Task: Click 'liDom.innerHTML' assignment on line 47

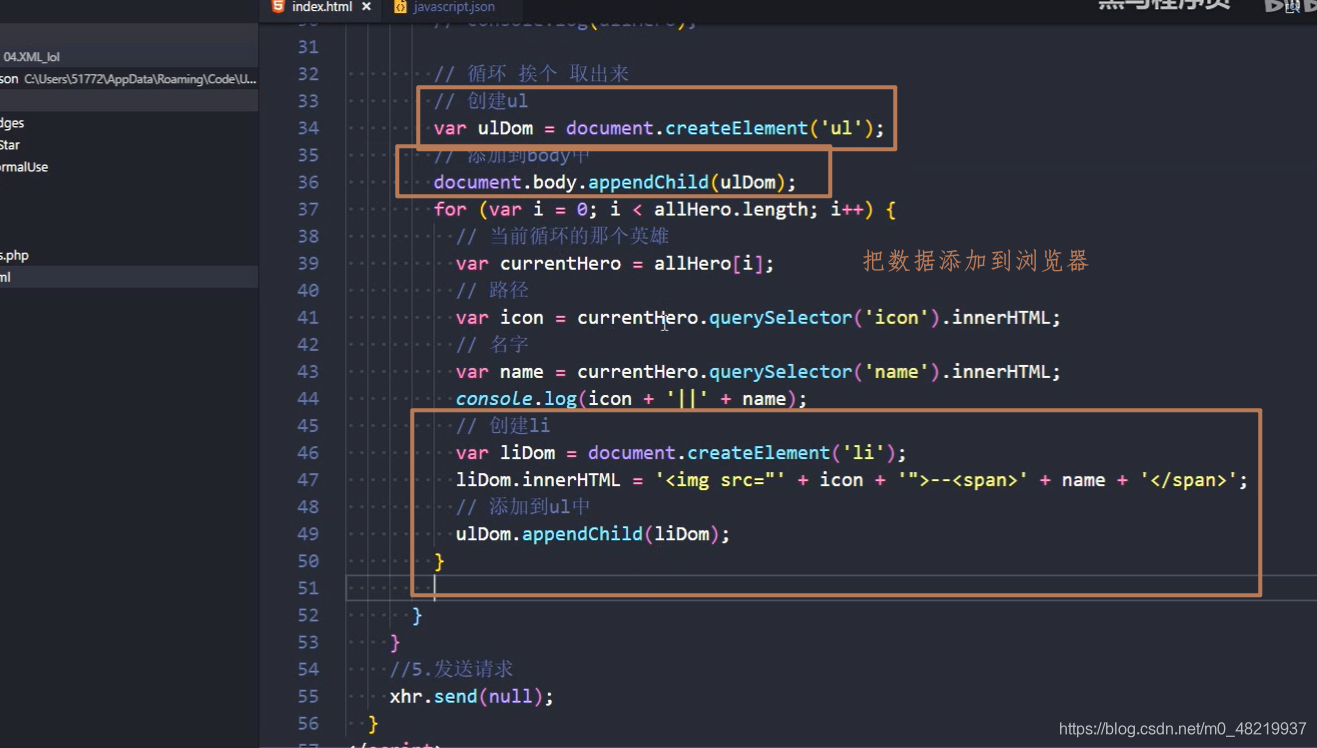Action: click(x=538, y=479)
